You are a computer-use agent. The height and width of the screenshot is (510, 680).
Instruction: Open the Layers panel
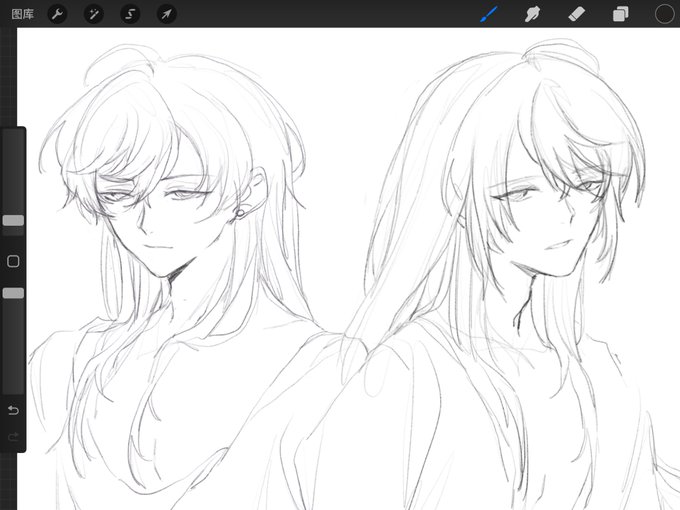click(x=621, y=14)
